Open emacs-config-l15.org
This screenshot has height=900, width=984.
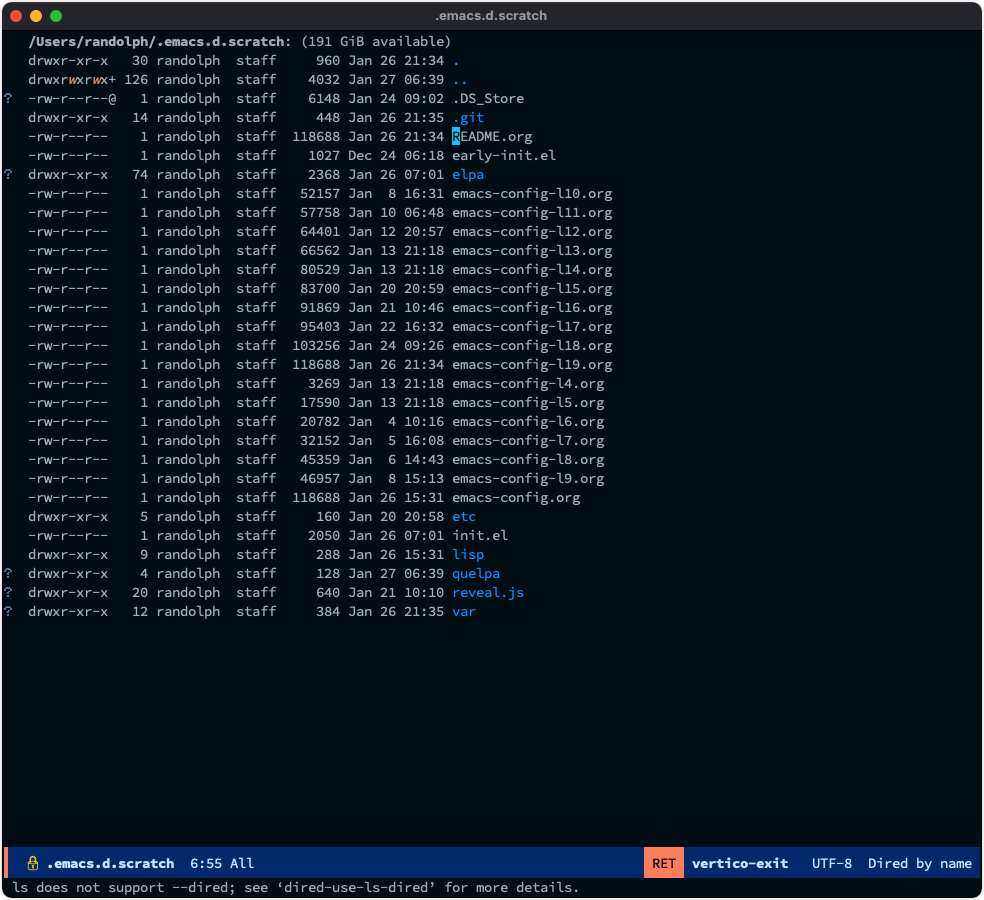click(x=532, y=289)
